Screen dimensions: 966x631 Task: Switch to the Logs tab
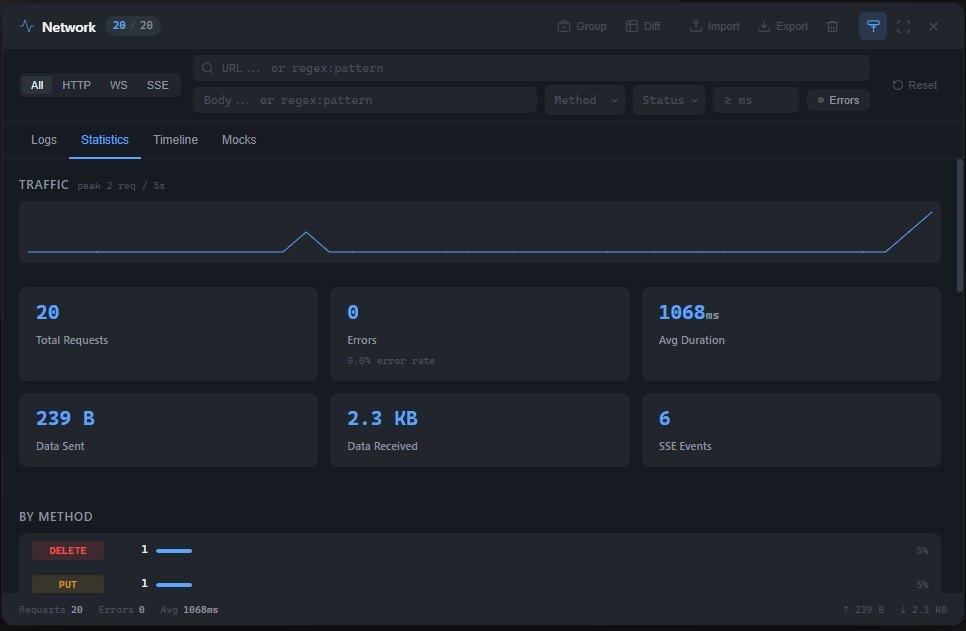pos(44,140)
